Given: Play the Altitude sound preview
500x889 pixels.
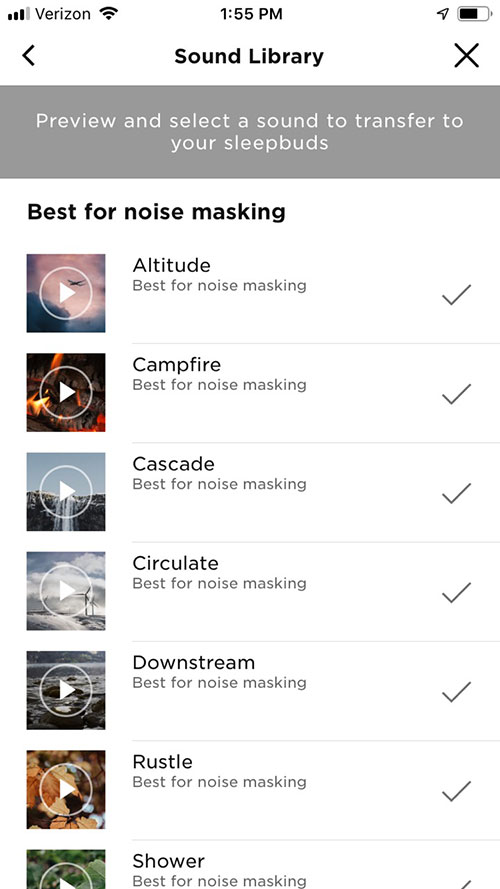Looking at the screenshot, I should (66, 293).
